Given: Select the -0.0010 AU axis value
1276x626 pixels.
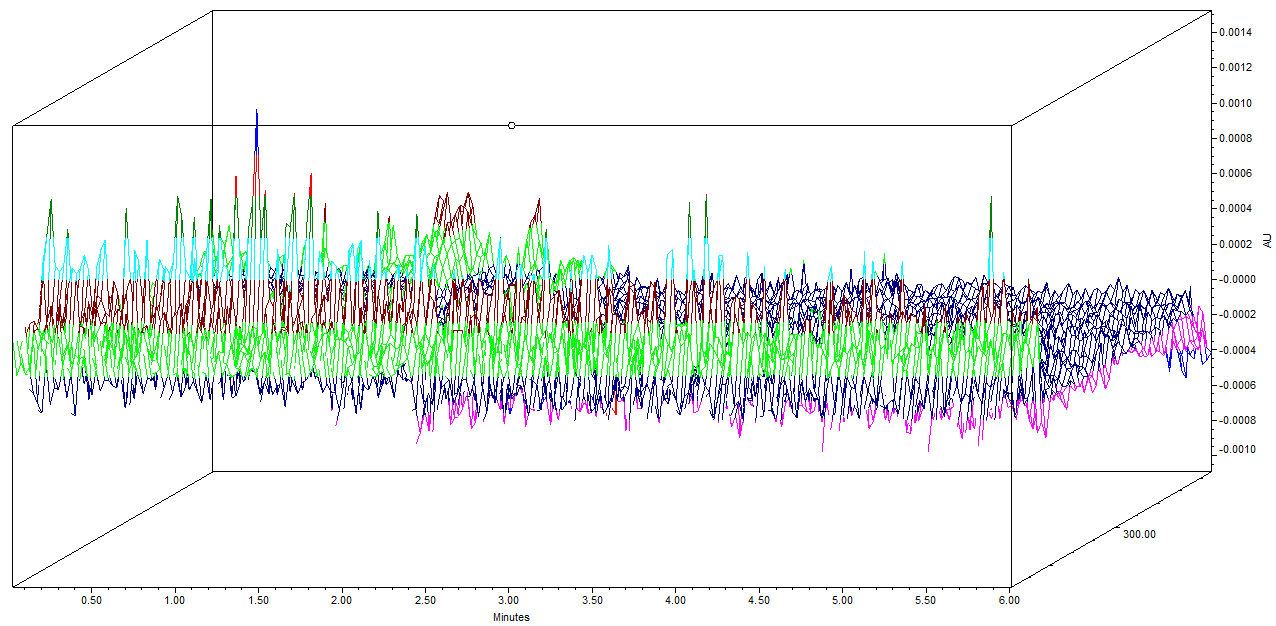Looking at the screenshot, I should point(1232,449).
